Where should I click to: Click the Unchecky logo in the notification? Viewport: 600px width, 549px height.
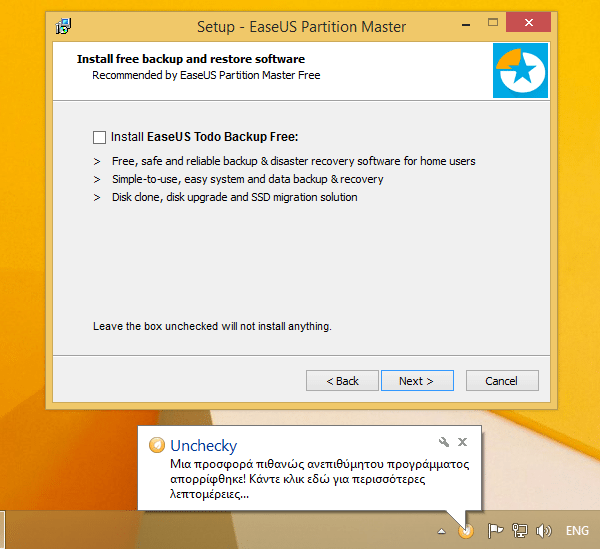[157, 445]
